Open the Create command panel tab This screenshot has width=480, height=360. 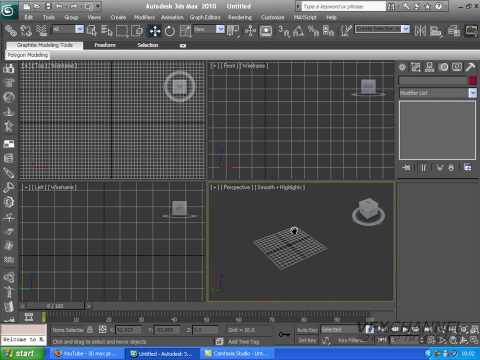tap(402, 67)
